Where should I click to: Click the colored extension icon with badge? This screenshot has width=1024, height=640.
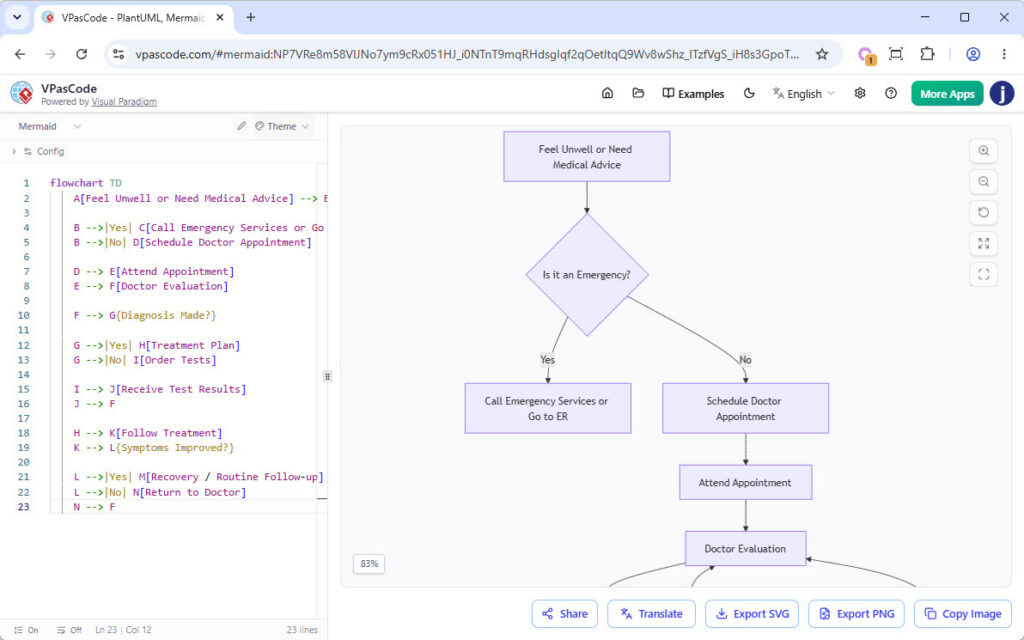tap(866, 56)
